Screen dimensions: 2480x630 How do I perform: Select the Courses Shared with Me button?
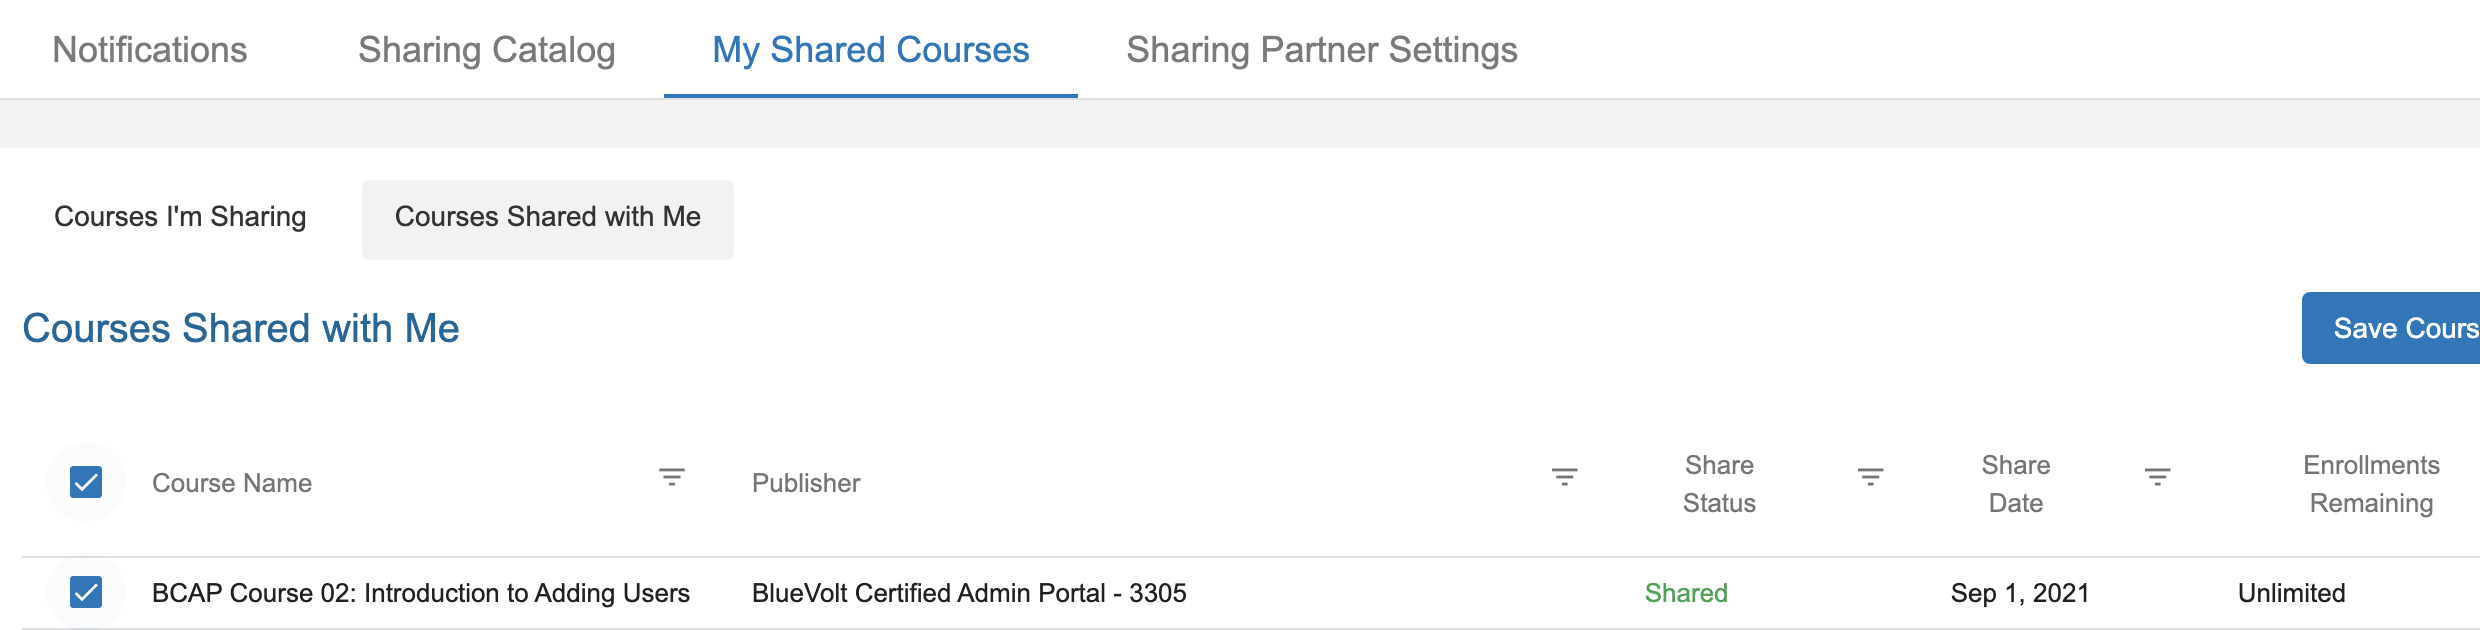coord(548,220)
